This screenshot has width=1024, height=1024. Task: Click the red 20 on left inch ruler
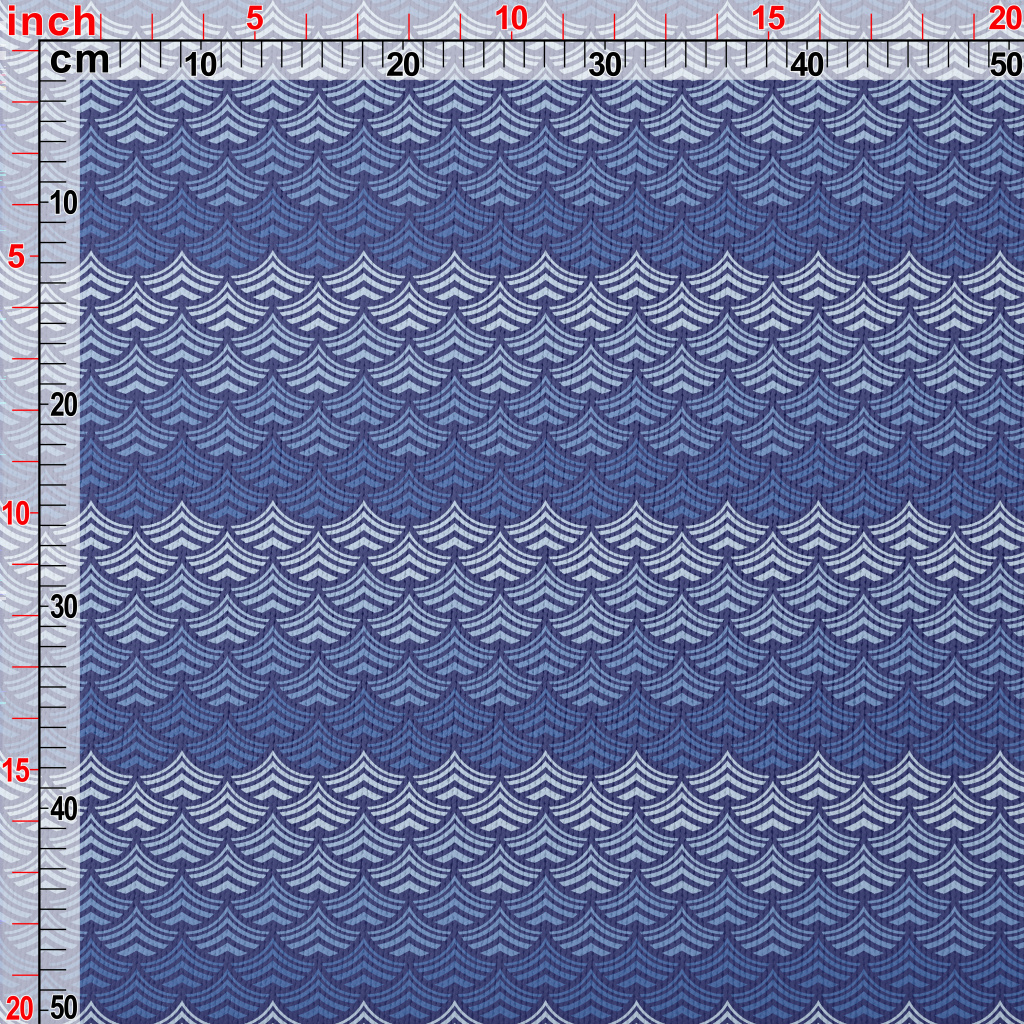click(19, 1007)
